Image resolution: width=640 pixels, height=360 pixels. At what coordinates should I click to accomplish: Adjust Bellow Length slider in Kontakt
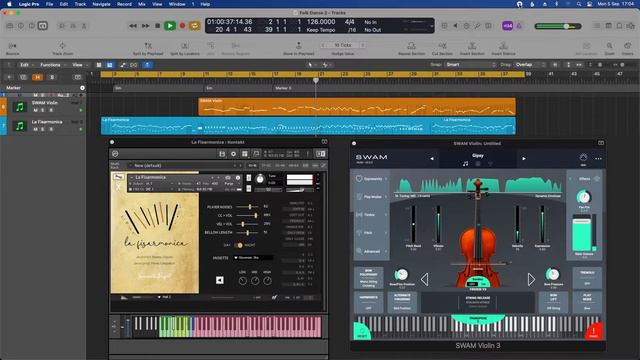[x=247, y=233]
